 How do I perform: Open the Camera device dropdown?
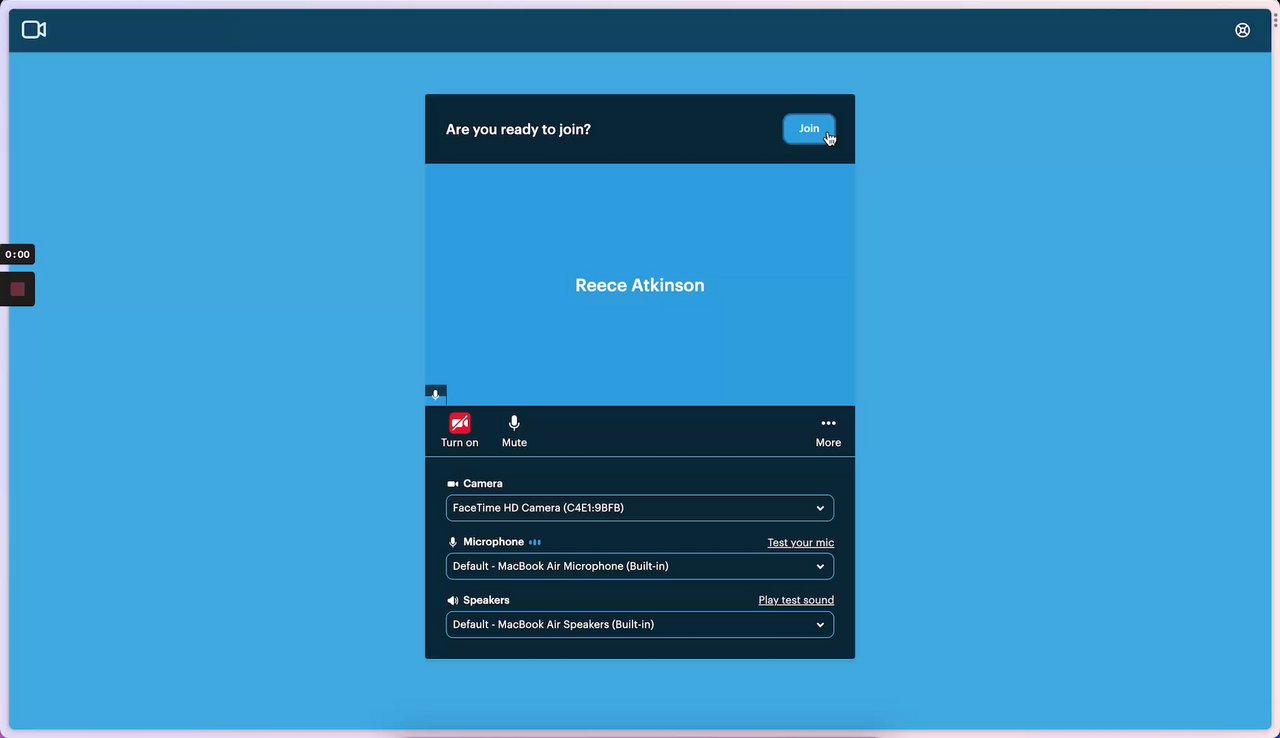tap(640, 508)
